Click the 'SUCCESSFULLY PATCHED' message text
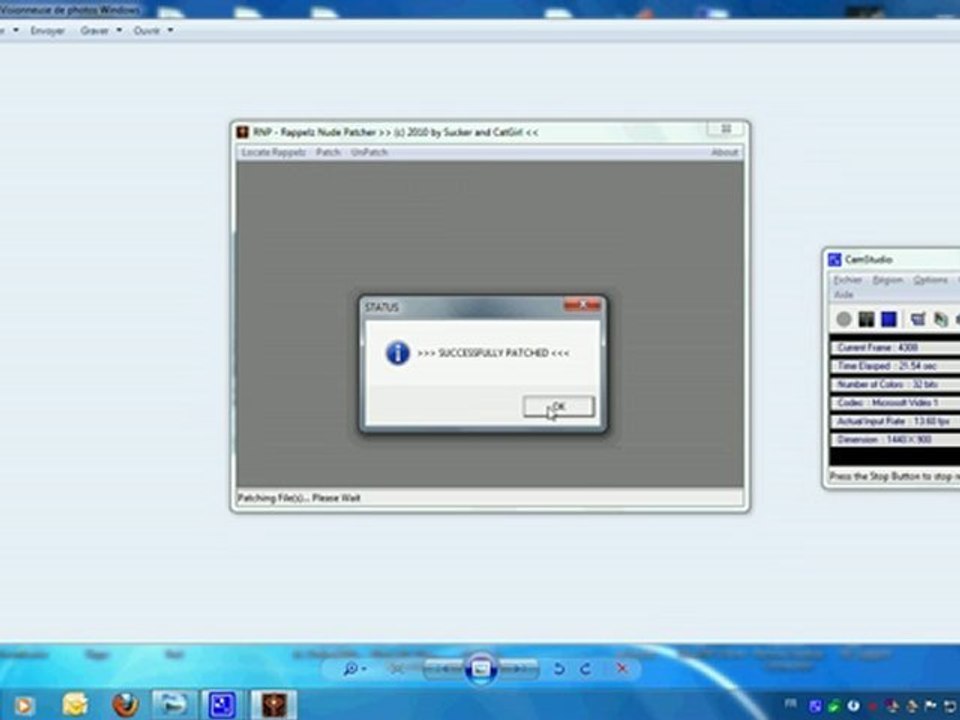 click(493, 353)
